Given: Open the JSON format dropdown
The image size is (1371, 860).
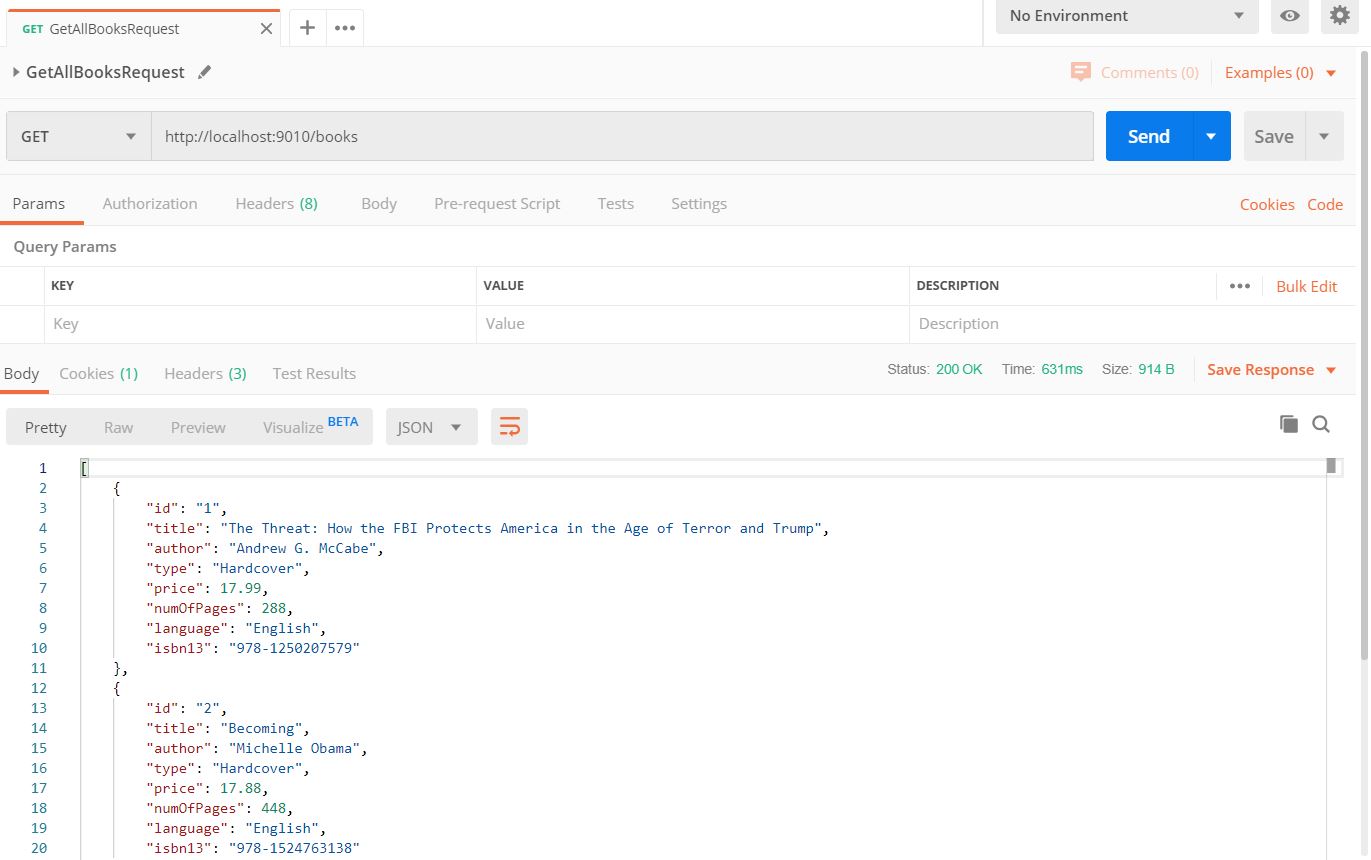Looking at the screenshot, I should pyautogui.click(x=431, y=427).
